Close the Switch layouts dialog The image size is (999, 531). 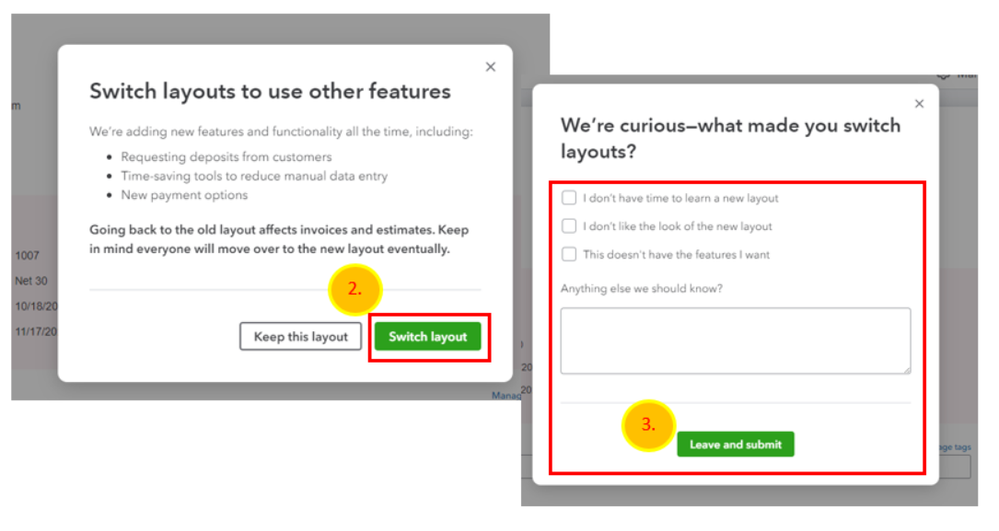490,67
